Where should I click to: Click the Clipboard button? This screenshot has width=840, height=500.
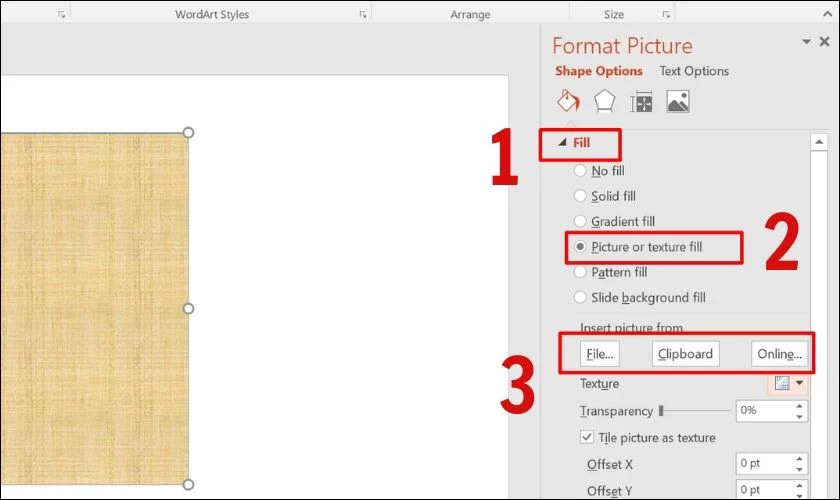(x=685, y=354)
